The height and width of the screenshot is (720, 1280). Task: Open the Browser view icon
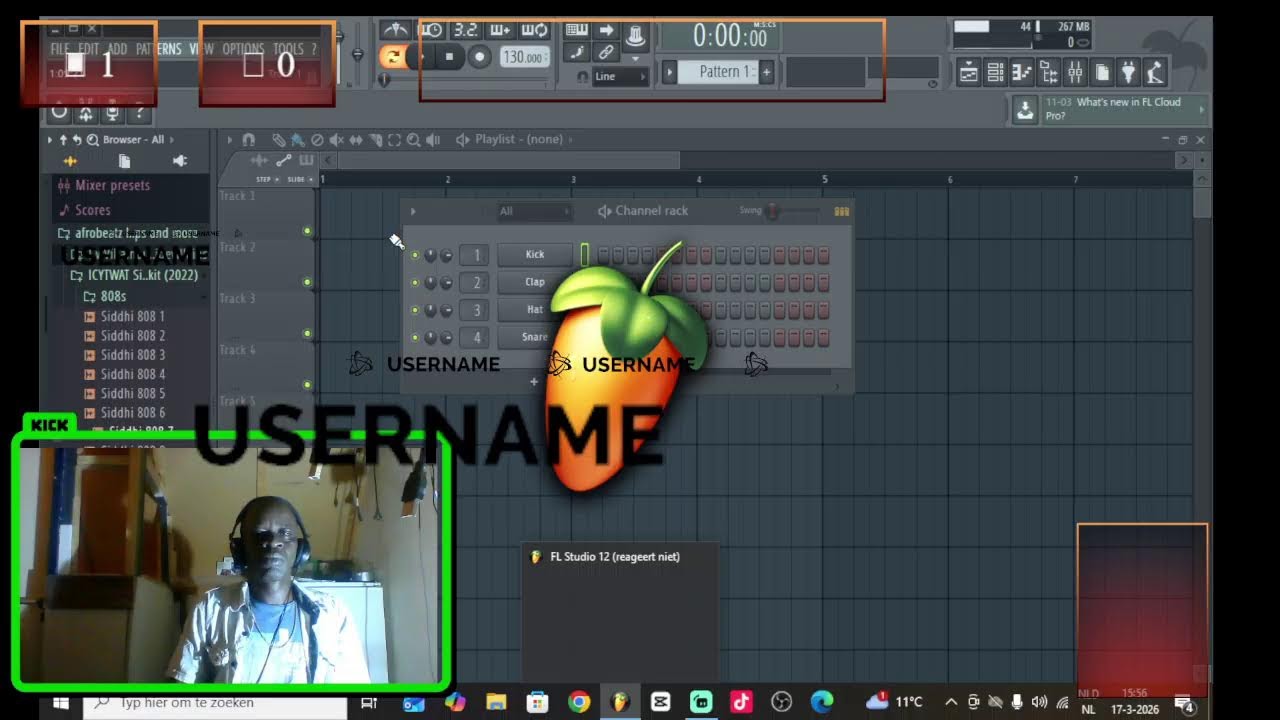1048,72
